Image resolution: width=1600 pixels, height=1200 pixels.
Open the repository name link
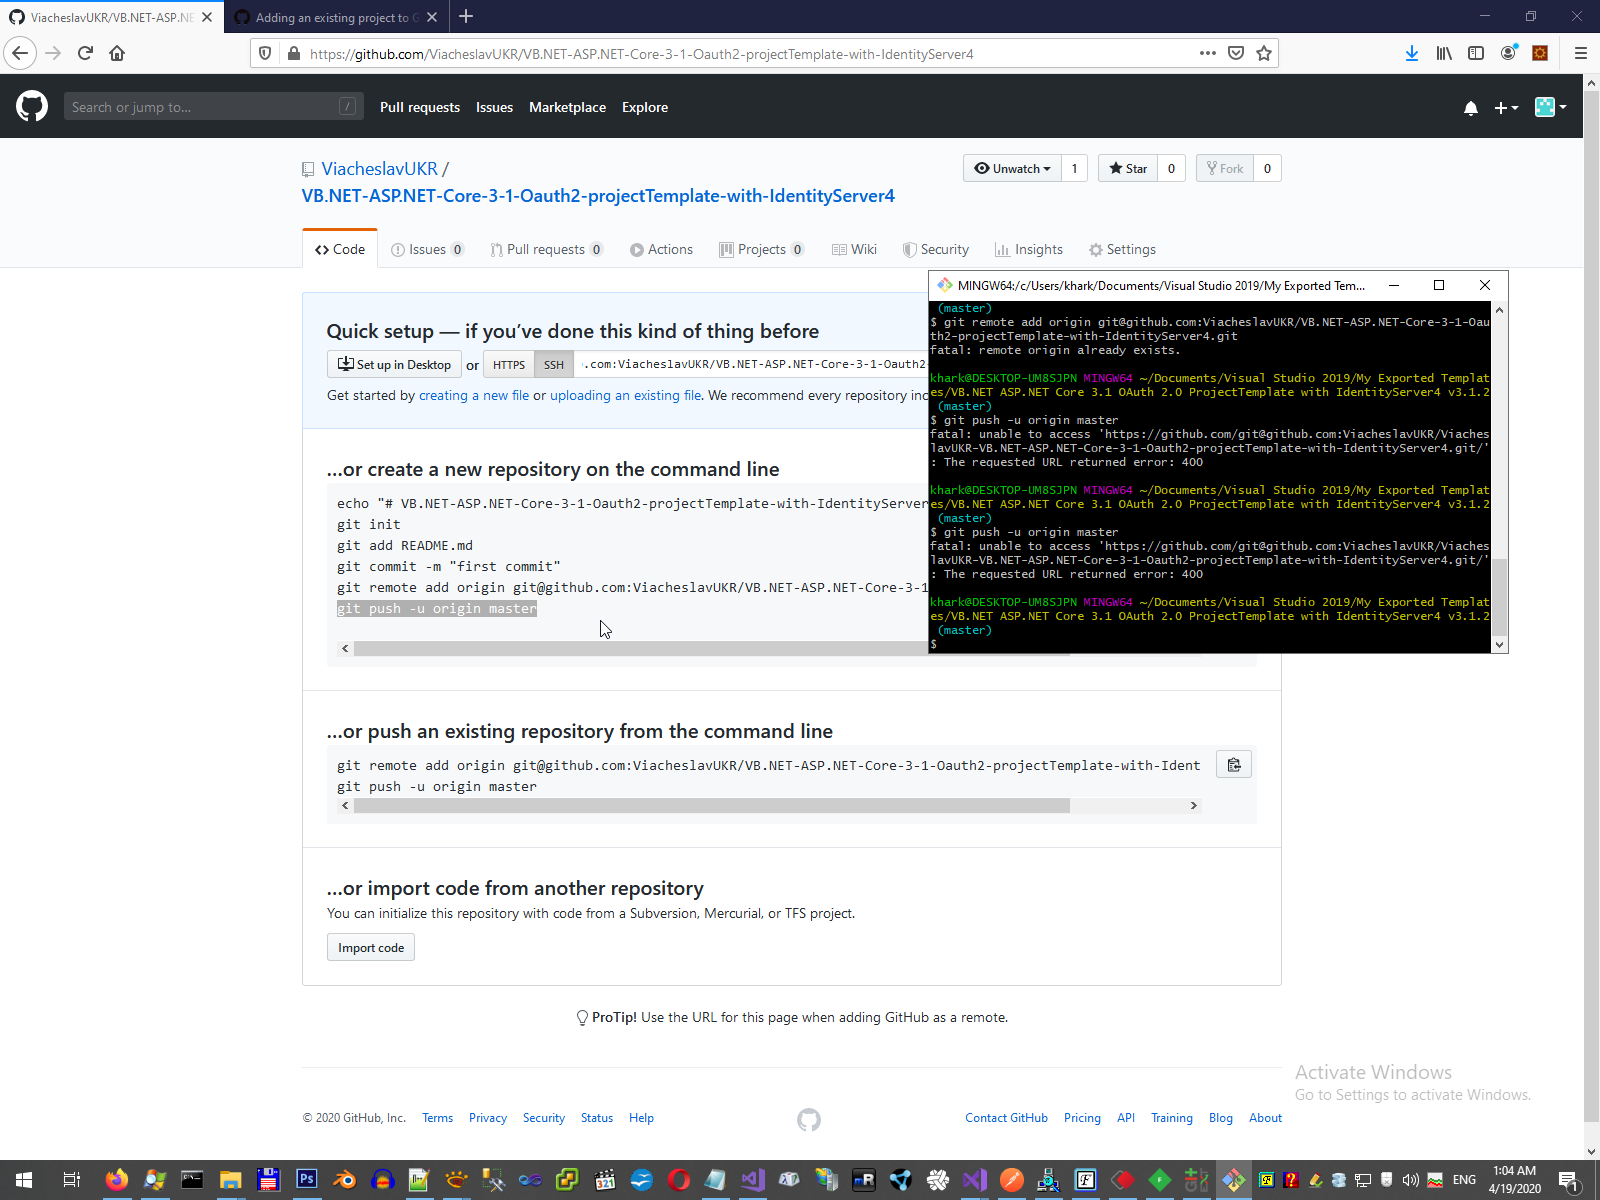598,196
